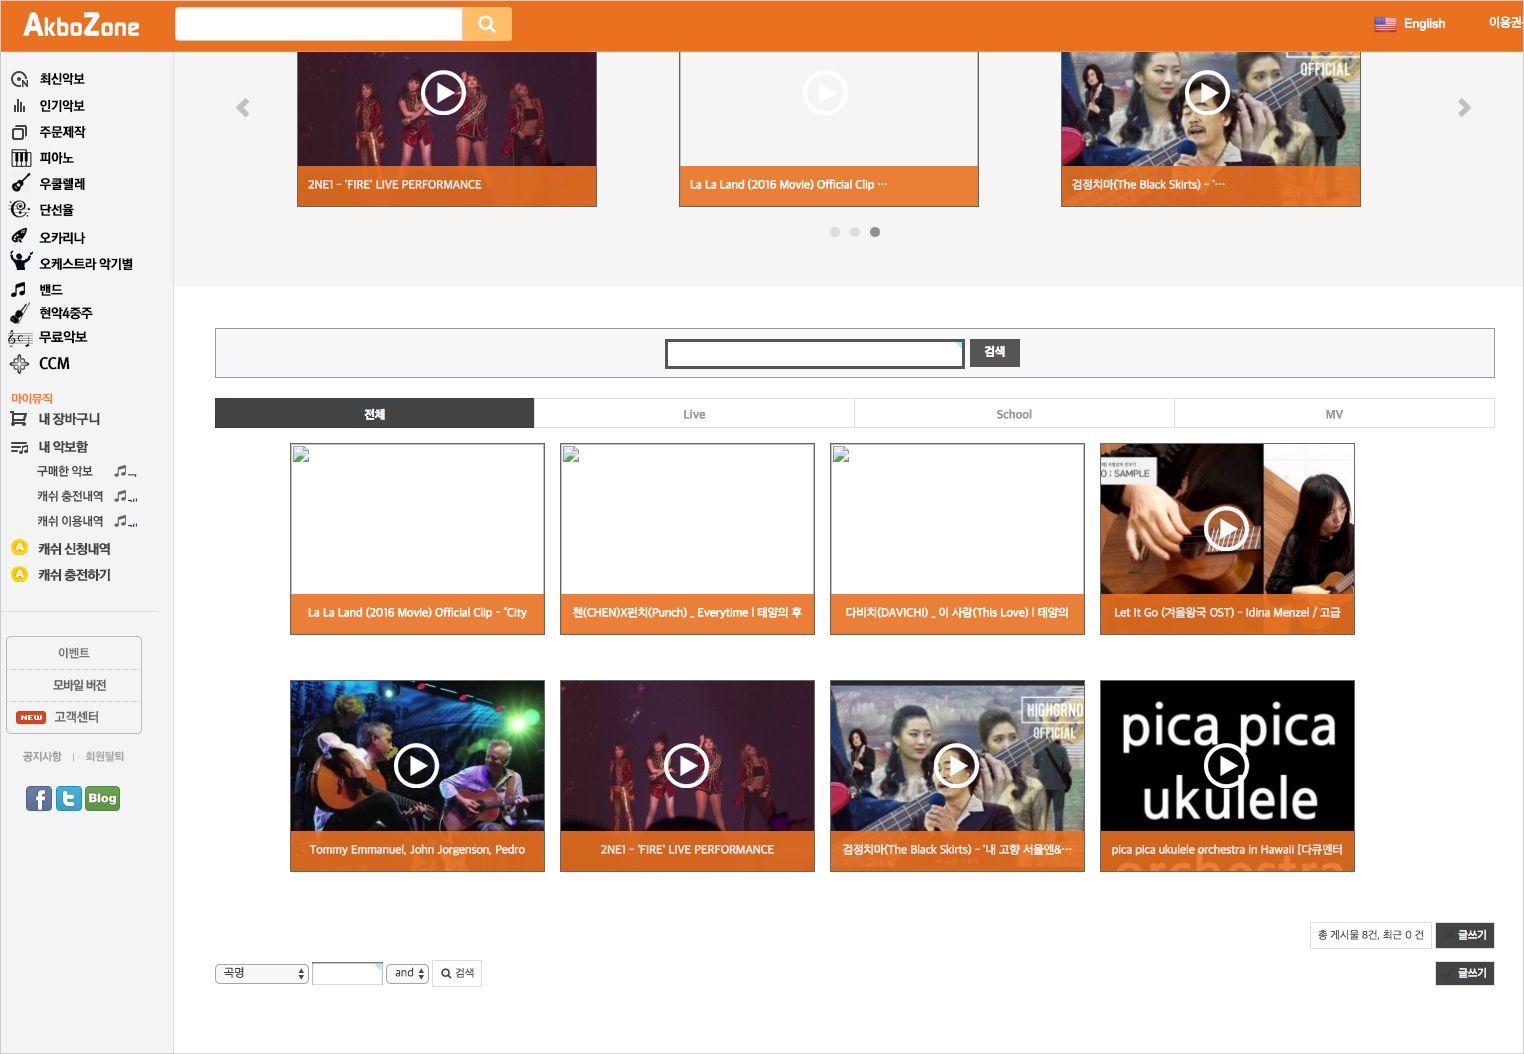Open La La Land Official Clip grid card
This screenshot has height=1054, width=1524.
pos(417,539)
